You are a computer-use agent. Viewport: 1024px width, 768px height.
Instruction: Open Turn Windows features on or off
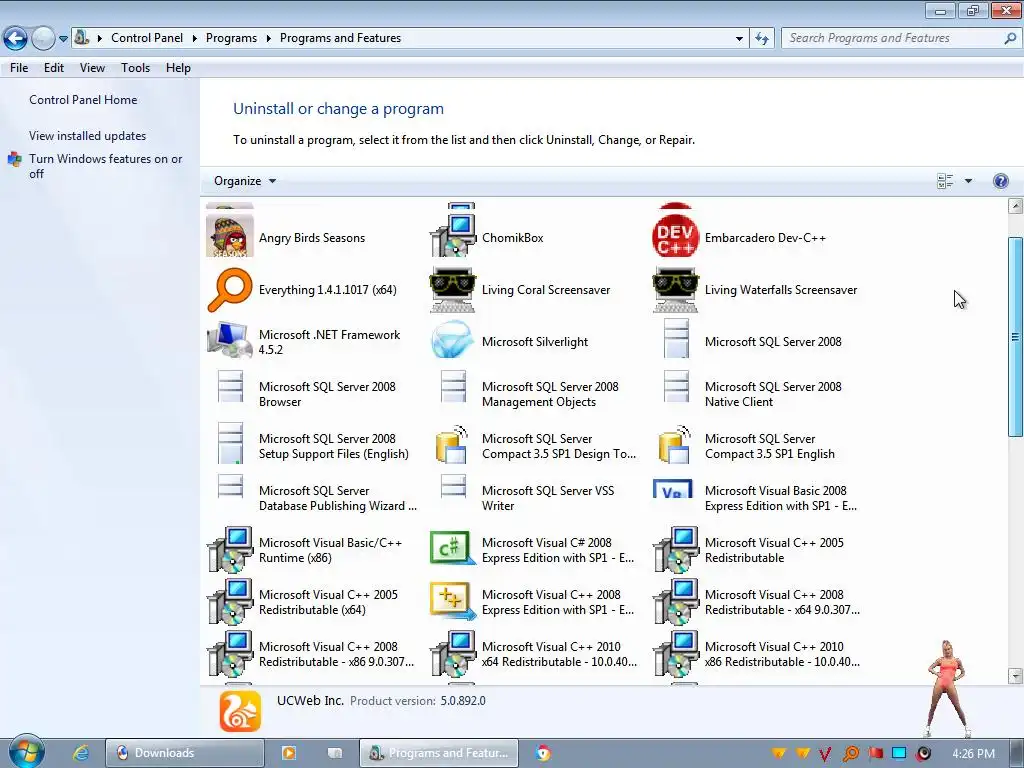pos(106,166)
